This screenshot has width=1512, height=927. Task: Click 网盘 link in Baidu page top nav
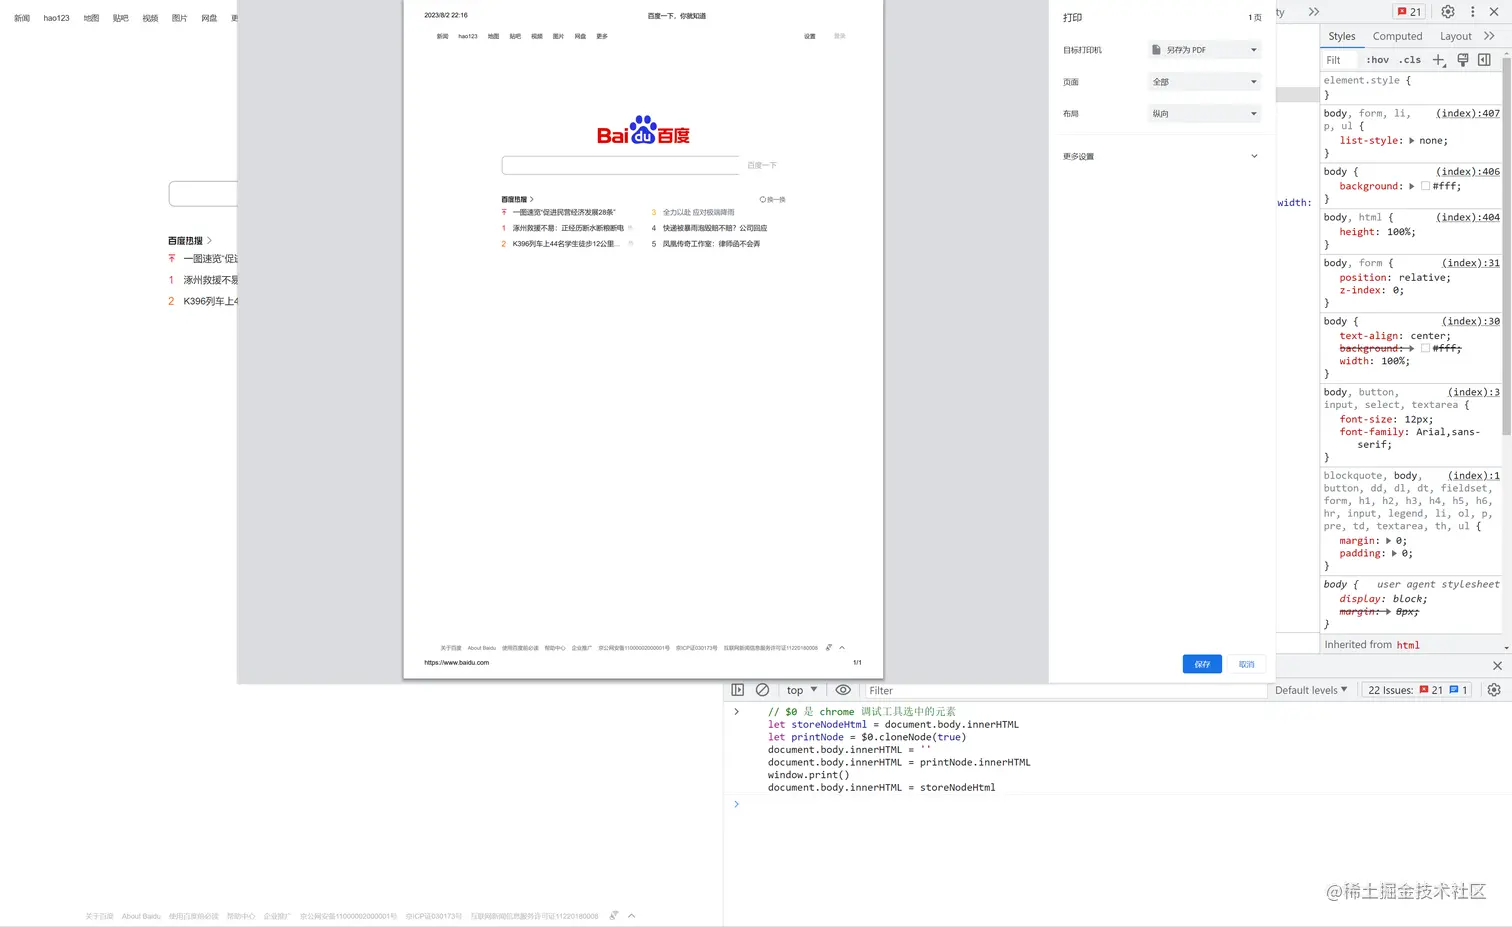[x=209, y=18]
